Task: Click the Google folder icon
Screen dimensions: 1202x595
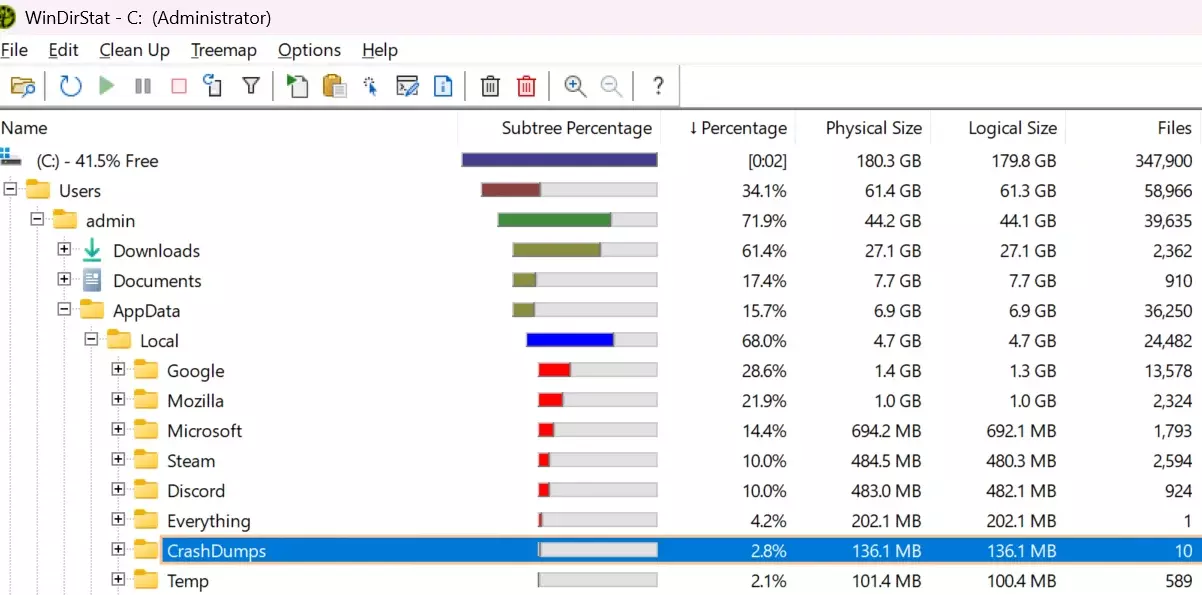Action: pyautogui.click(x=146, y=370)
